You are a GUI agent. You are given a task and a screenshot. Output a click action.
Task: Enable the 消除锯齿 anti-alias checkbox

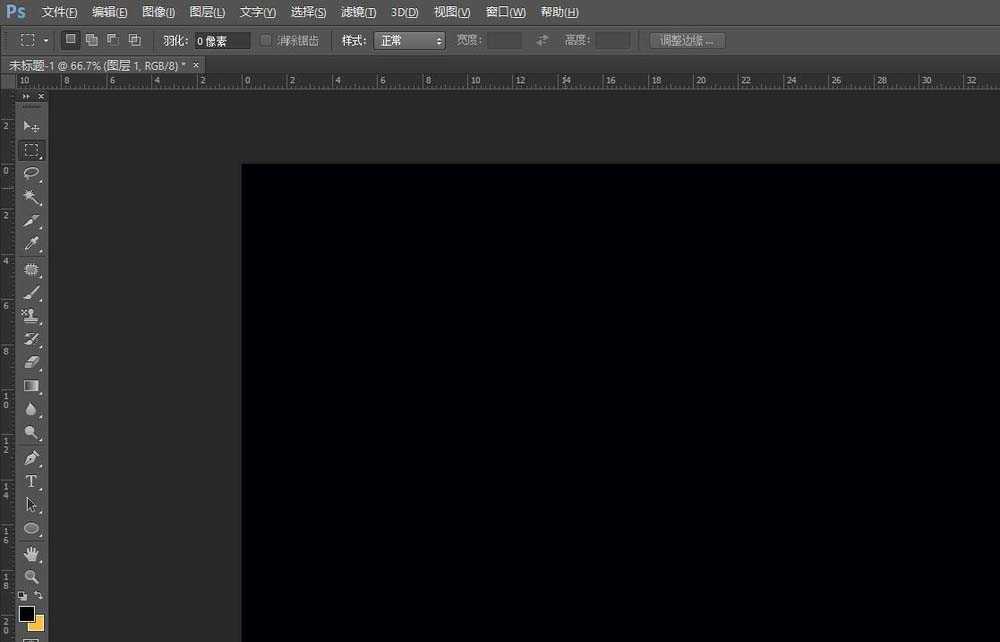[x=266, y=41]
